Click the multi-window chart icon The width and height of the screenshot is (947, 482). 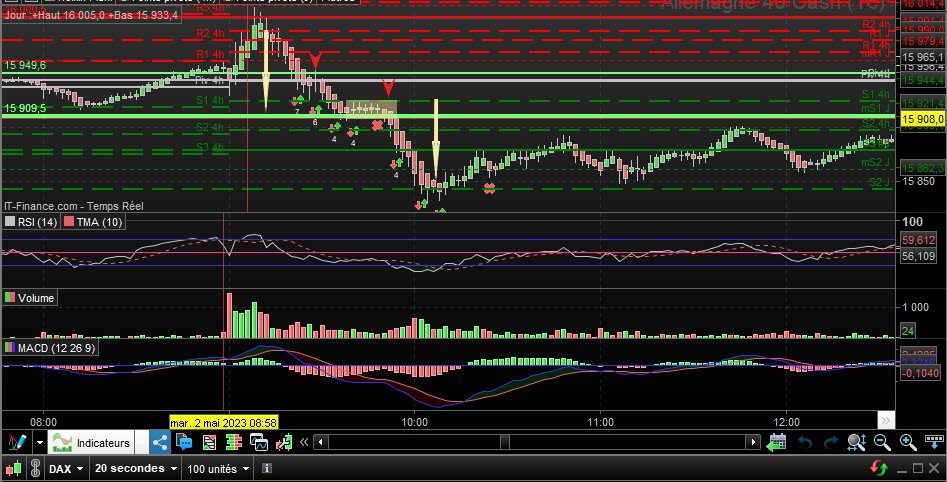pos(258,443)
